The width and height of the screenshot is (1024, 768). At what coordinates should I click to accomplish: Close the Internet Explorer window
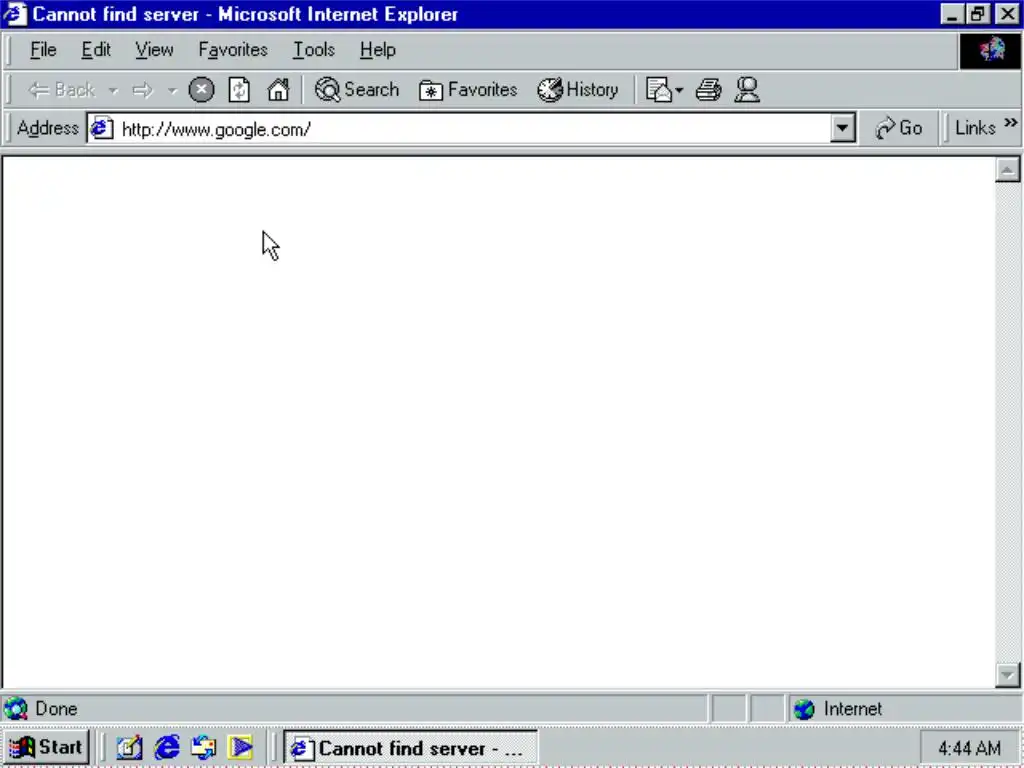coord(1007,14)
